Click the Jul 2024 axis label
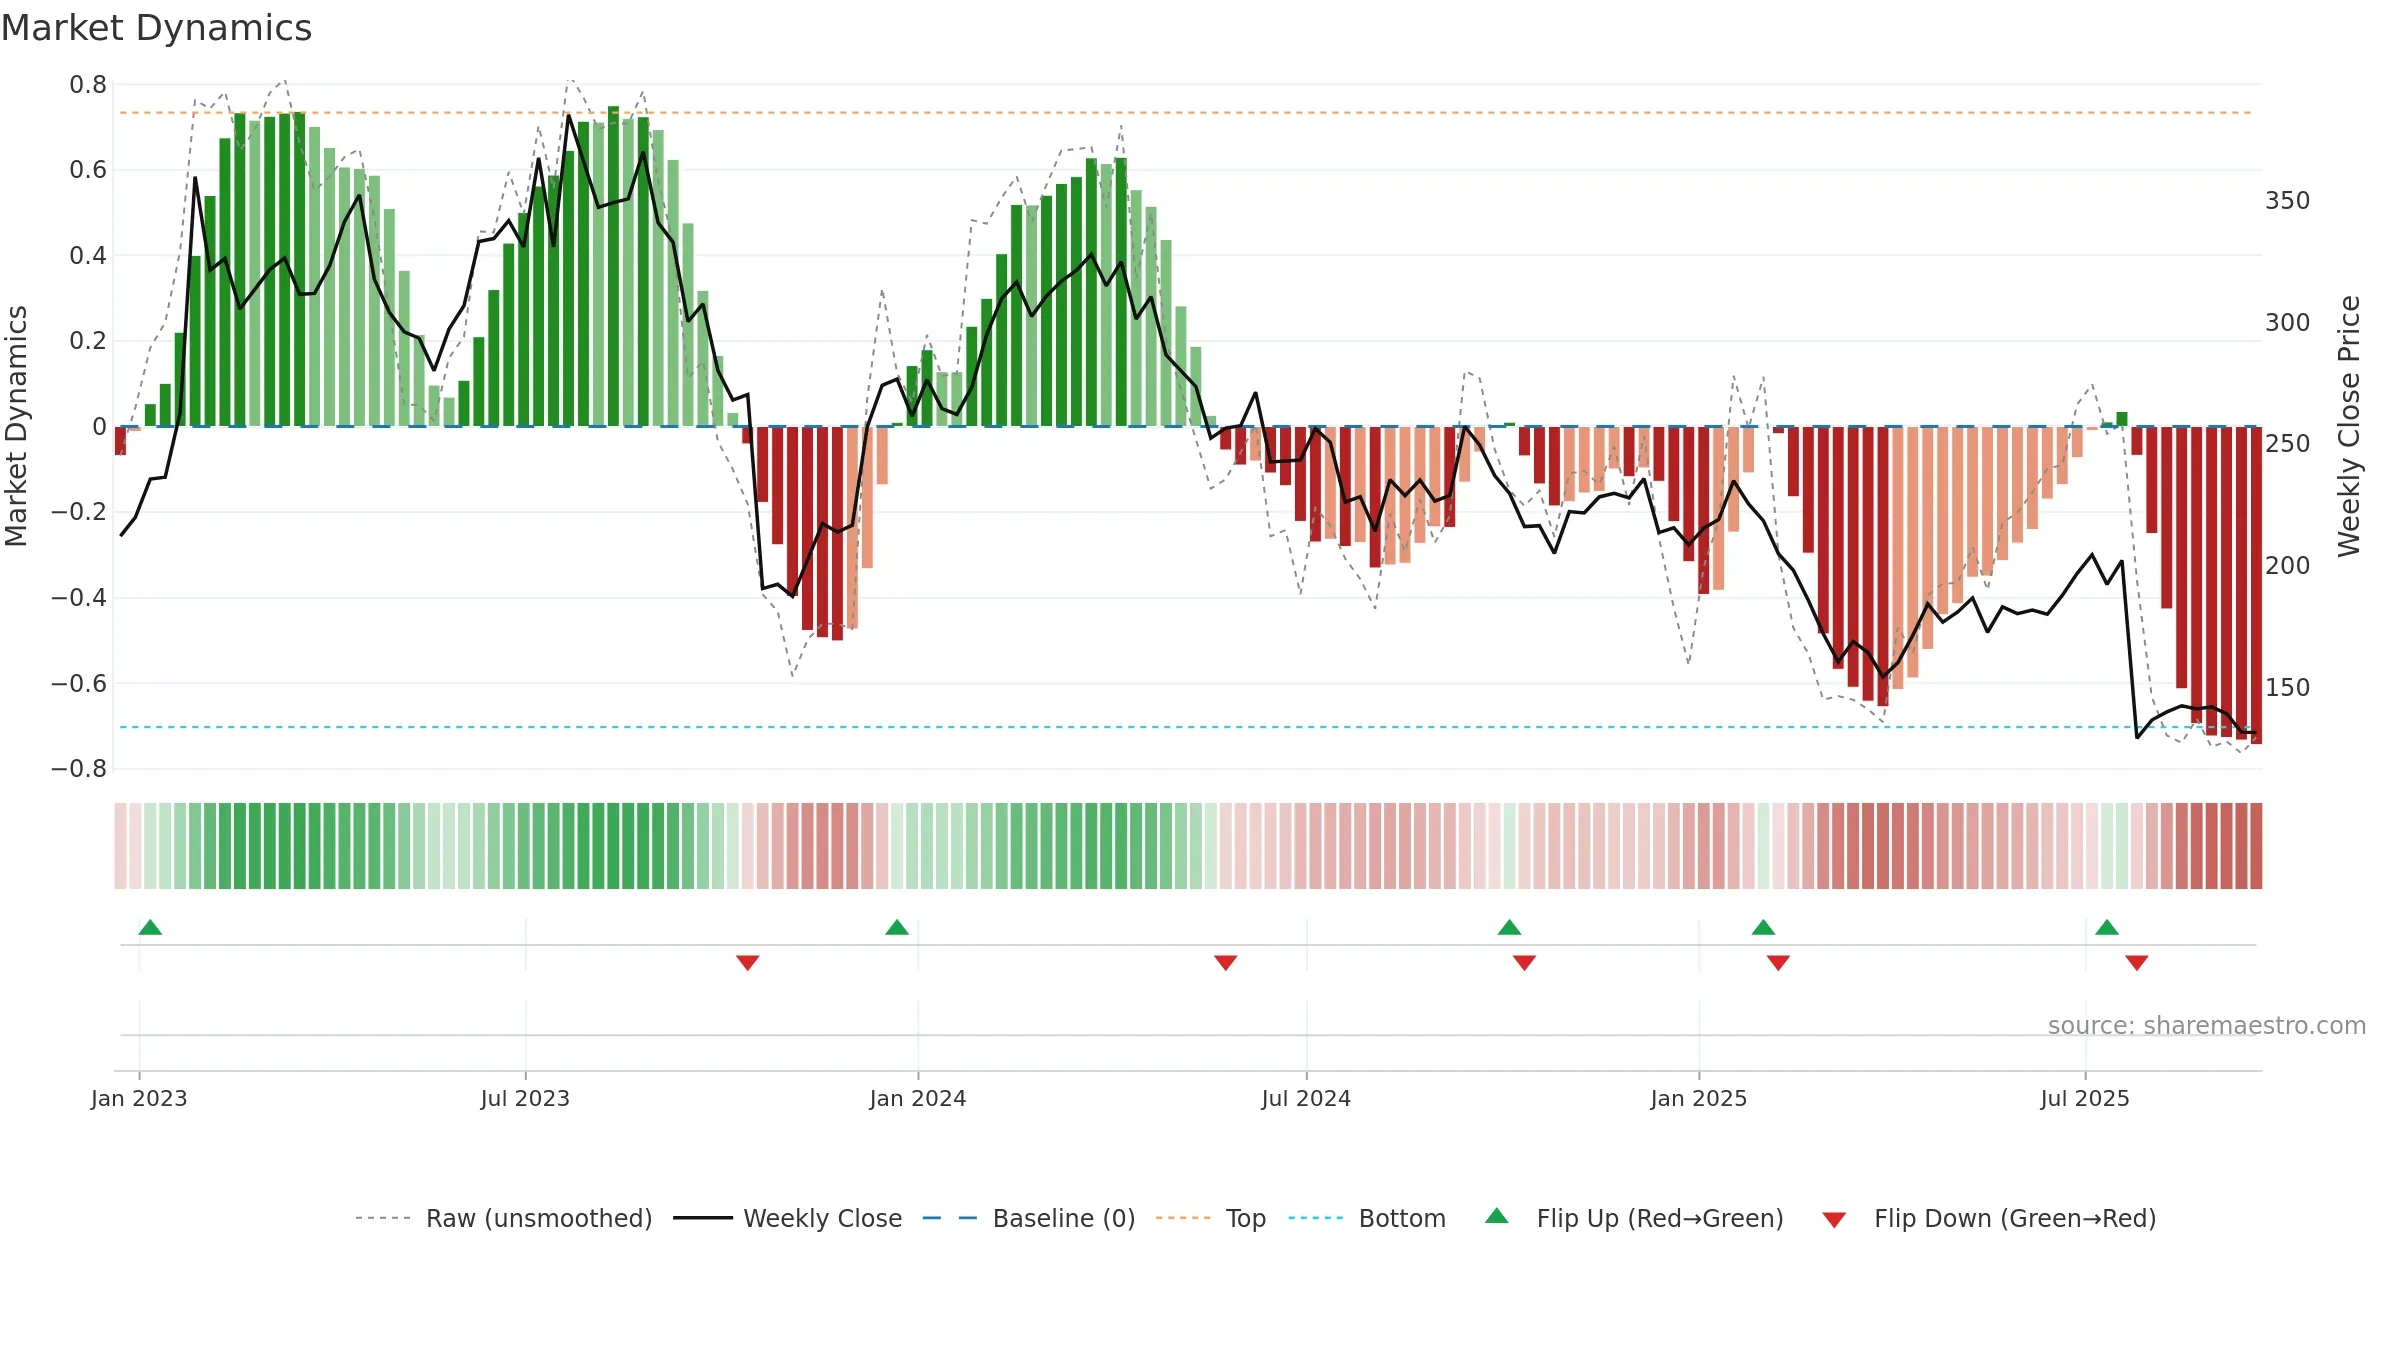 click(x=1306, y=1098)
